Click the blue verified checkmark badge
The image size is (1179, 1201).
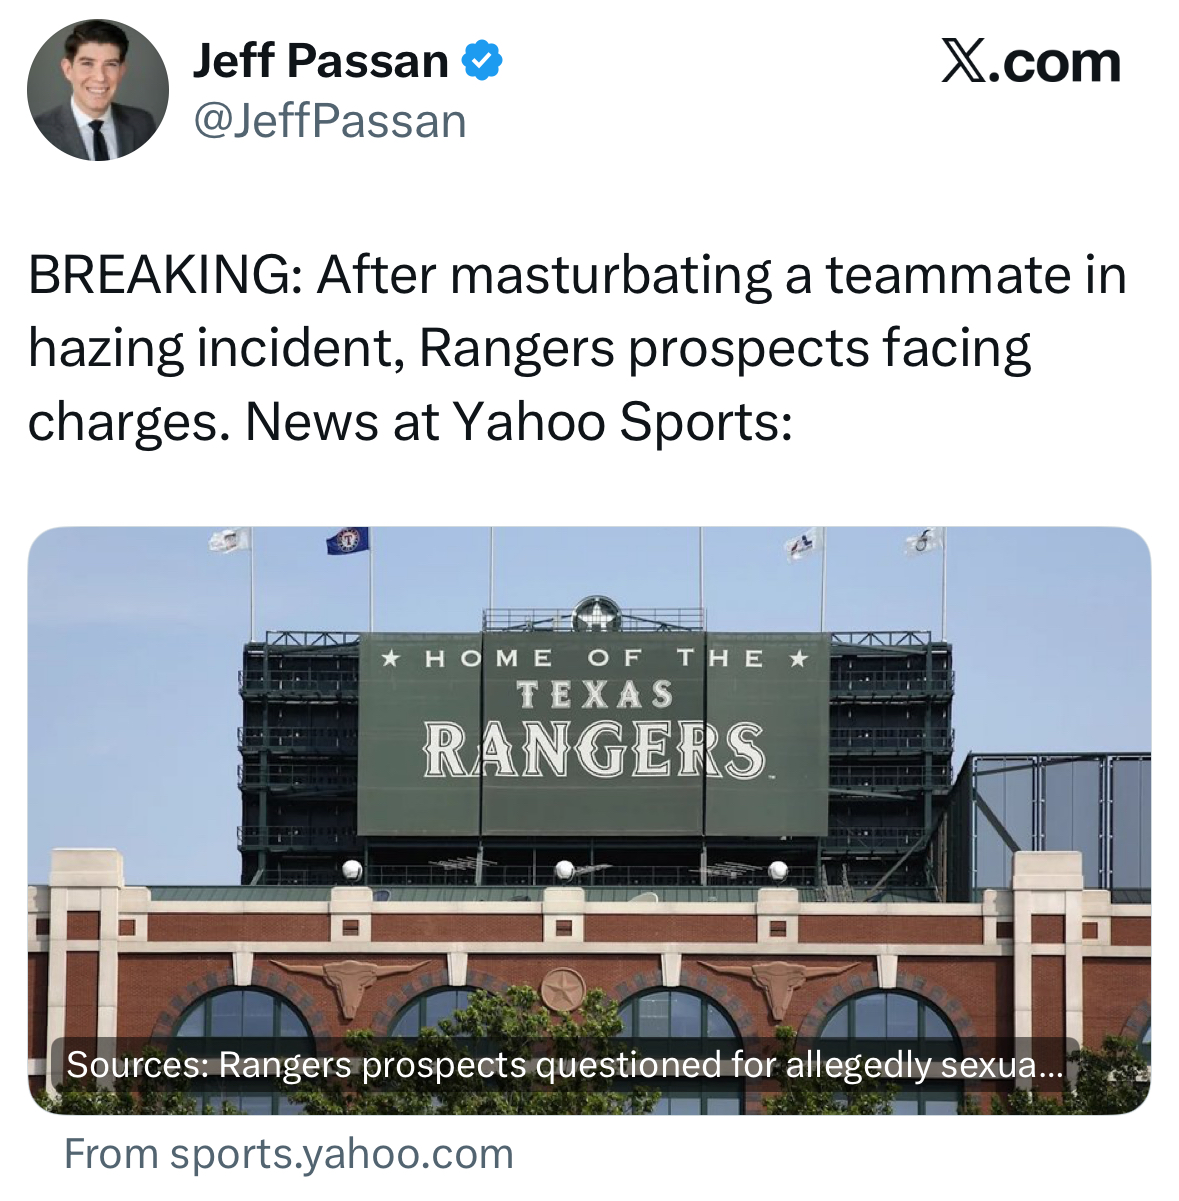click(482, 61)
